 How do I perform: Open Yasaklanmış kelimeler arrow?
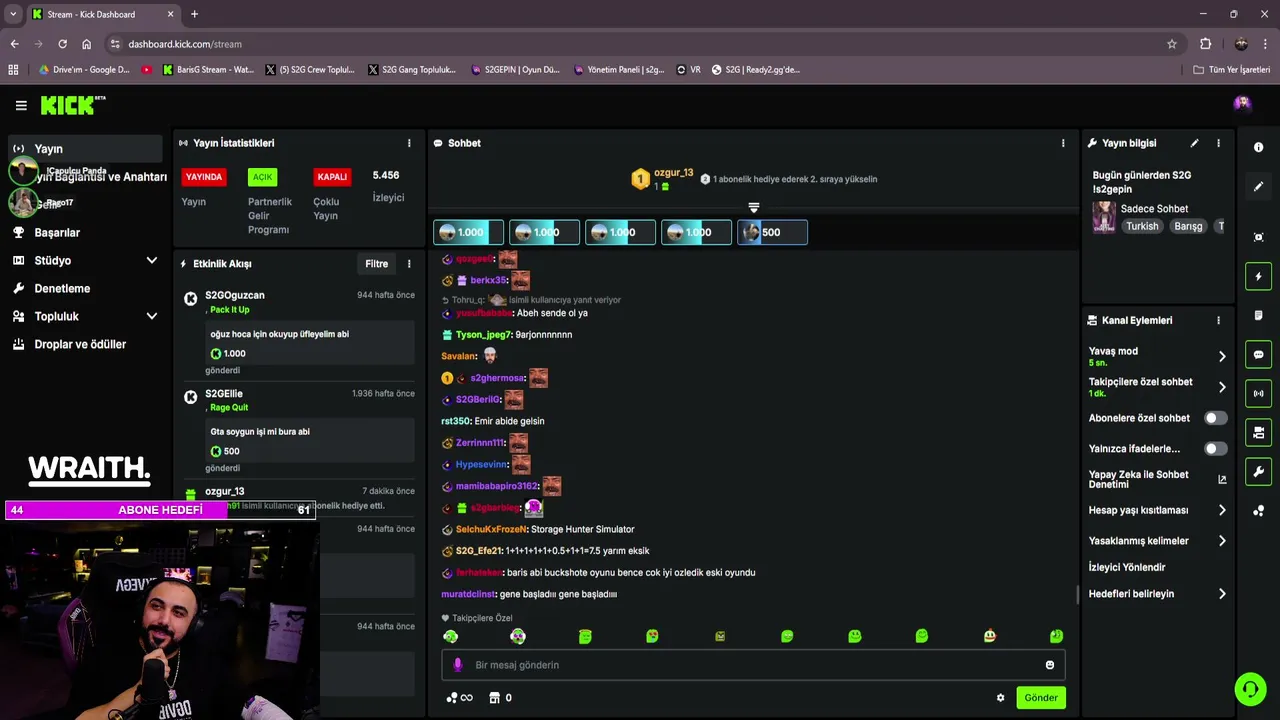click(1222, 541)
